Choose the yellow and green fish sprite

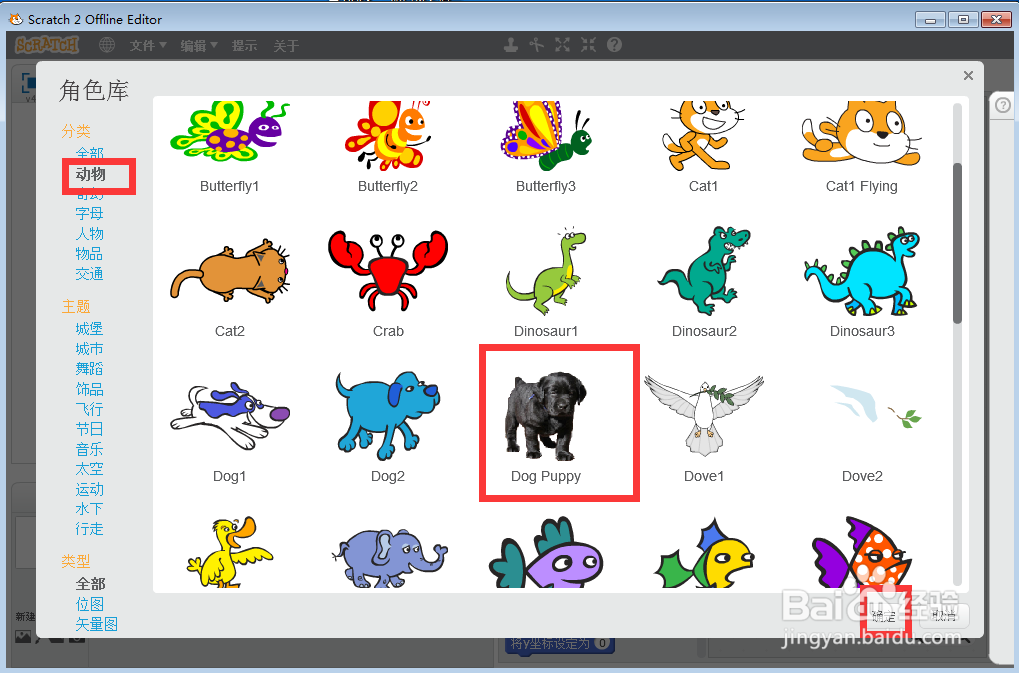pos(704,555)
